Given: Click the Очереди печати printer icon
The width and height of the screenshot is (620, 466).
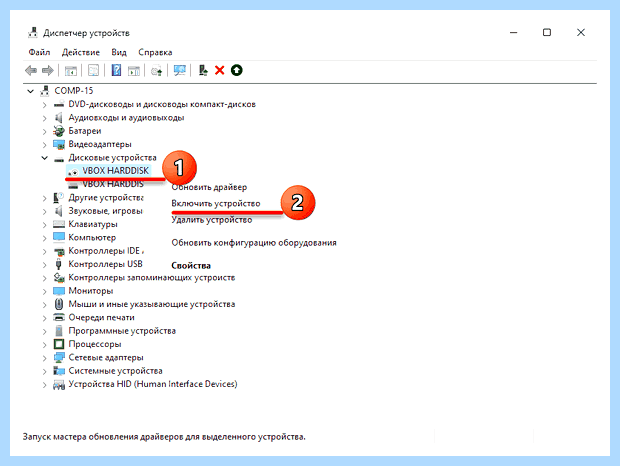Looking at the screenshot, I should [59, 317].
